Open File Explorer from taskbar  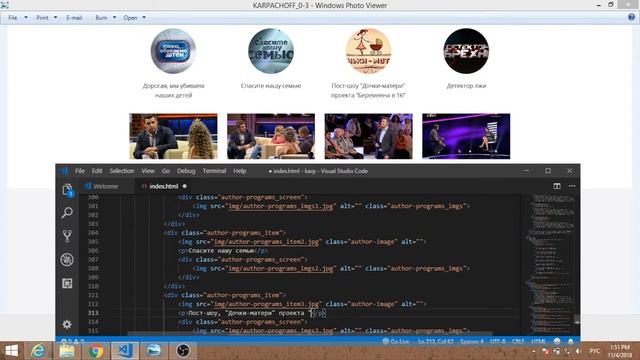click(x=67, y=351)
